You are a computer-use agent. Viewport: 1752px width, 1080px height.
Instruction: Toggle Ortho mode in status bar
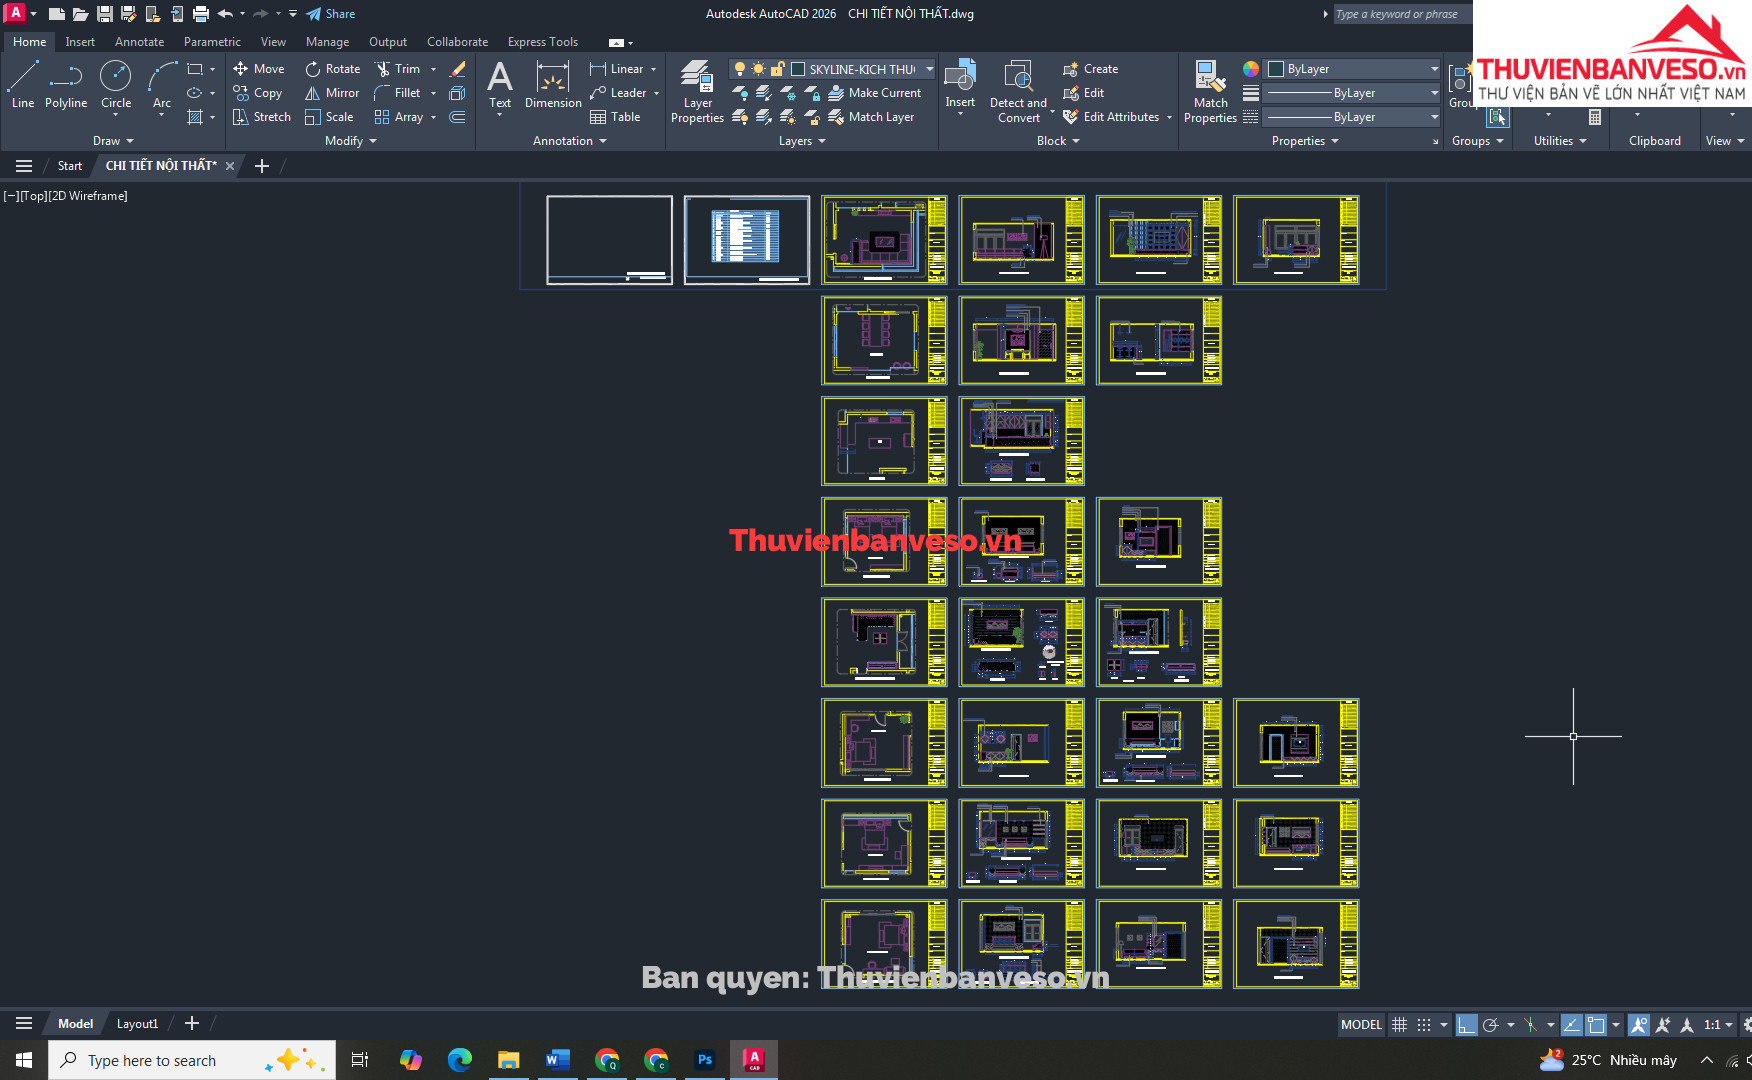(x=1466, y=1024)
